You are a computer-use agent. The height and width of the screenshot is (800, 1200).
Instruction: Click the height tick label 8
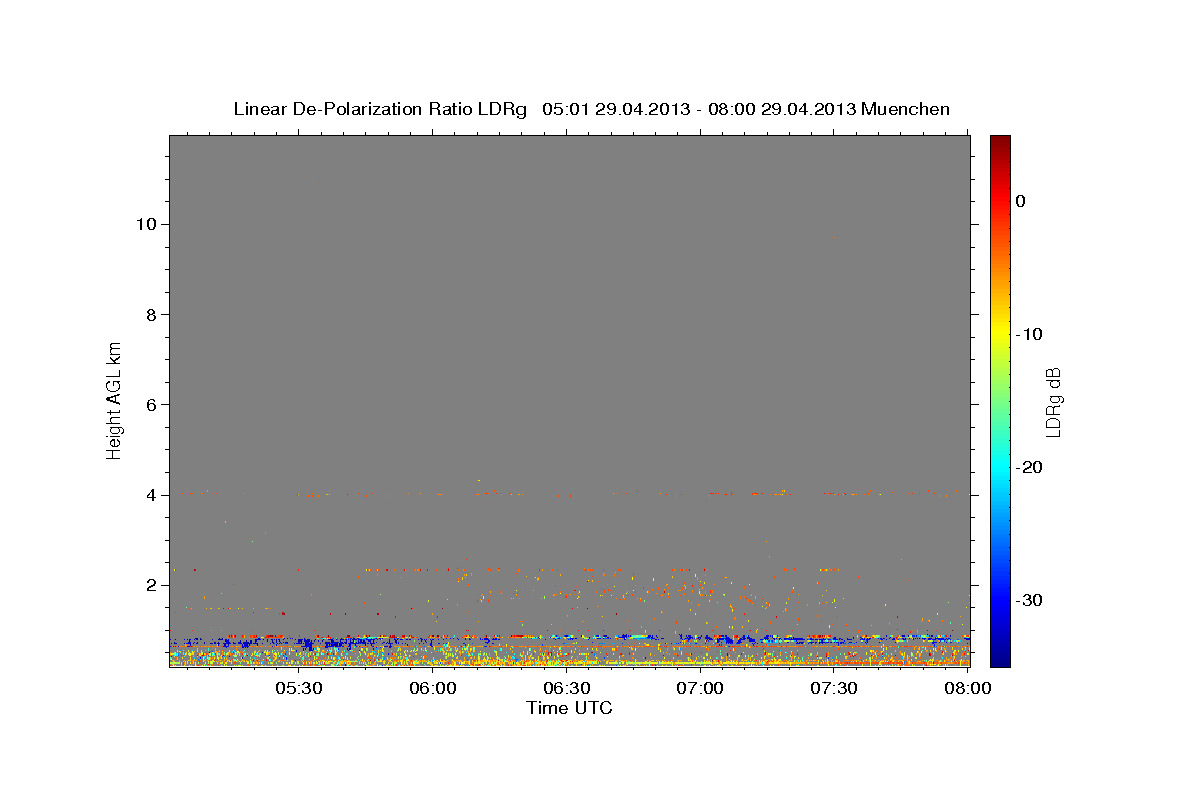coord(149,314)
